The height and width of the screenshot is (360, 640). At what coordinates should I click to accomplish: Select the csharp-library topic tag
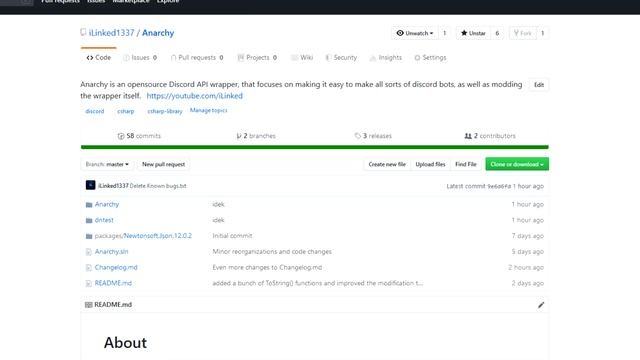click(x=165, y=111)
